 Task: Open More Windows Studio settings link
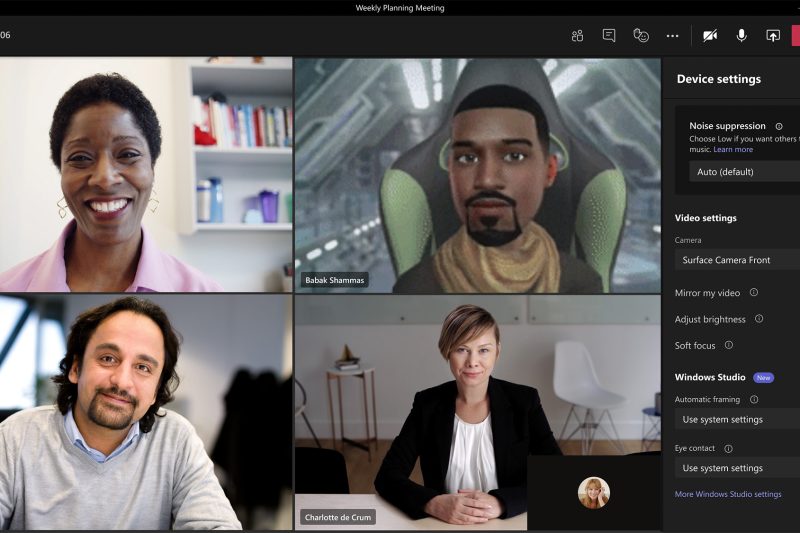point(728,494)
